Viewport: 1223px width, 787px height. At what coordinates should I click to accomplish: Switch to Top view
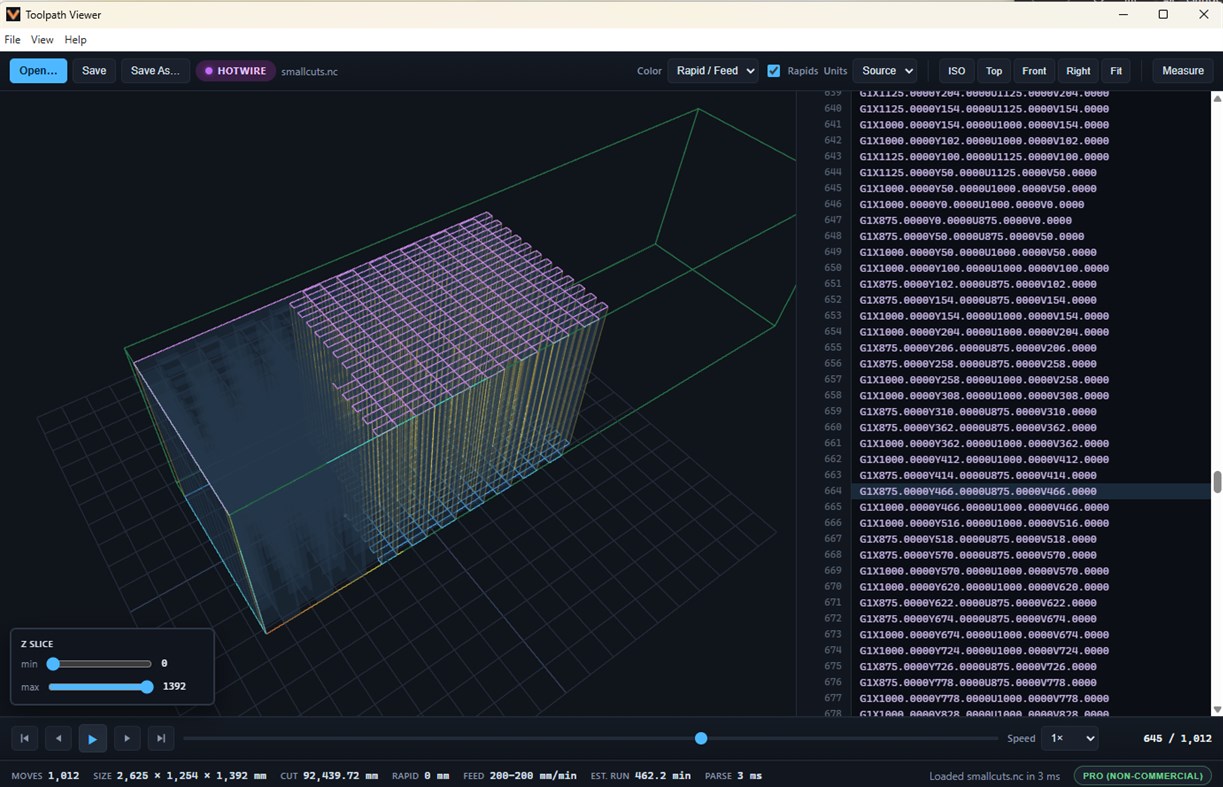[994, 71]
